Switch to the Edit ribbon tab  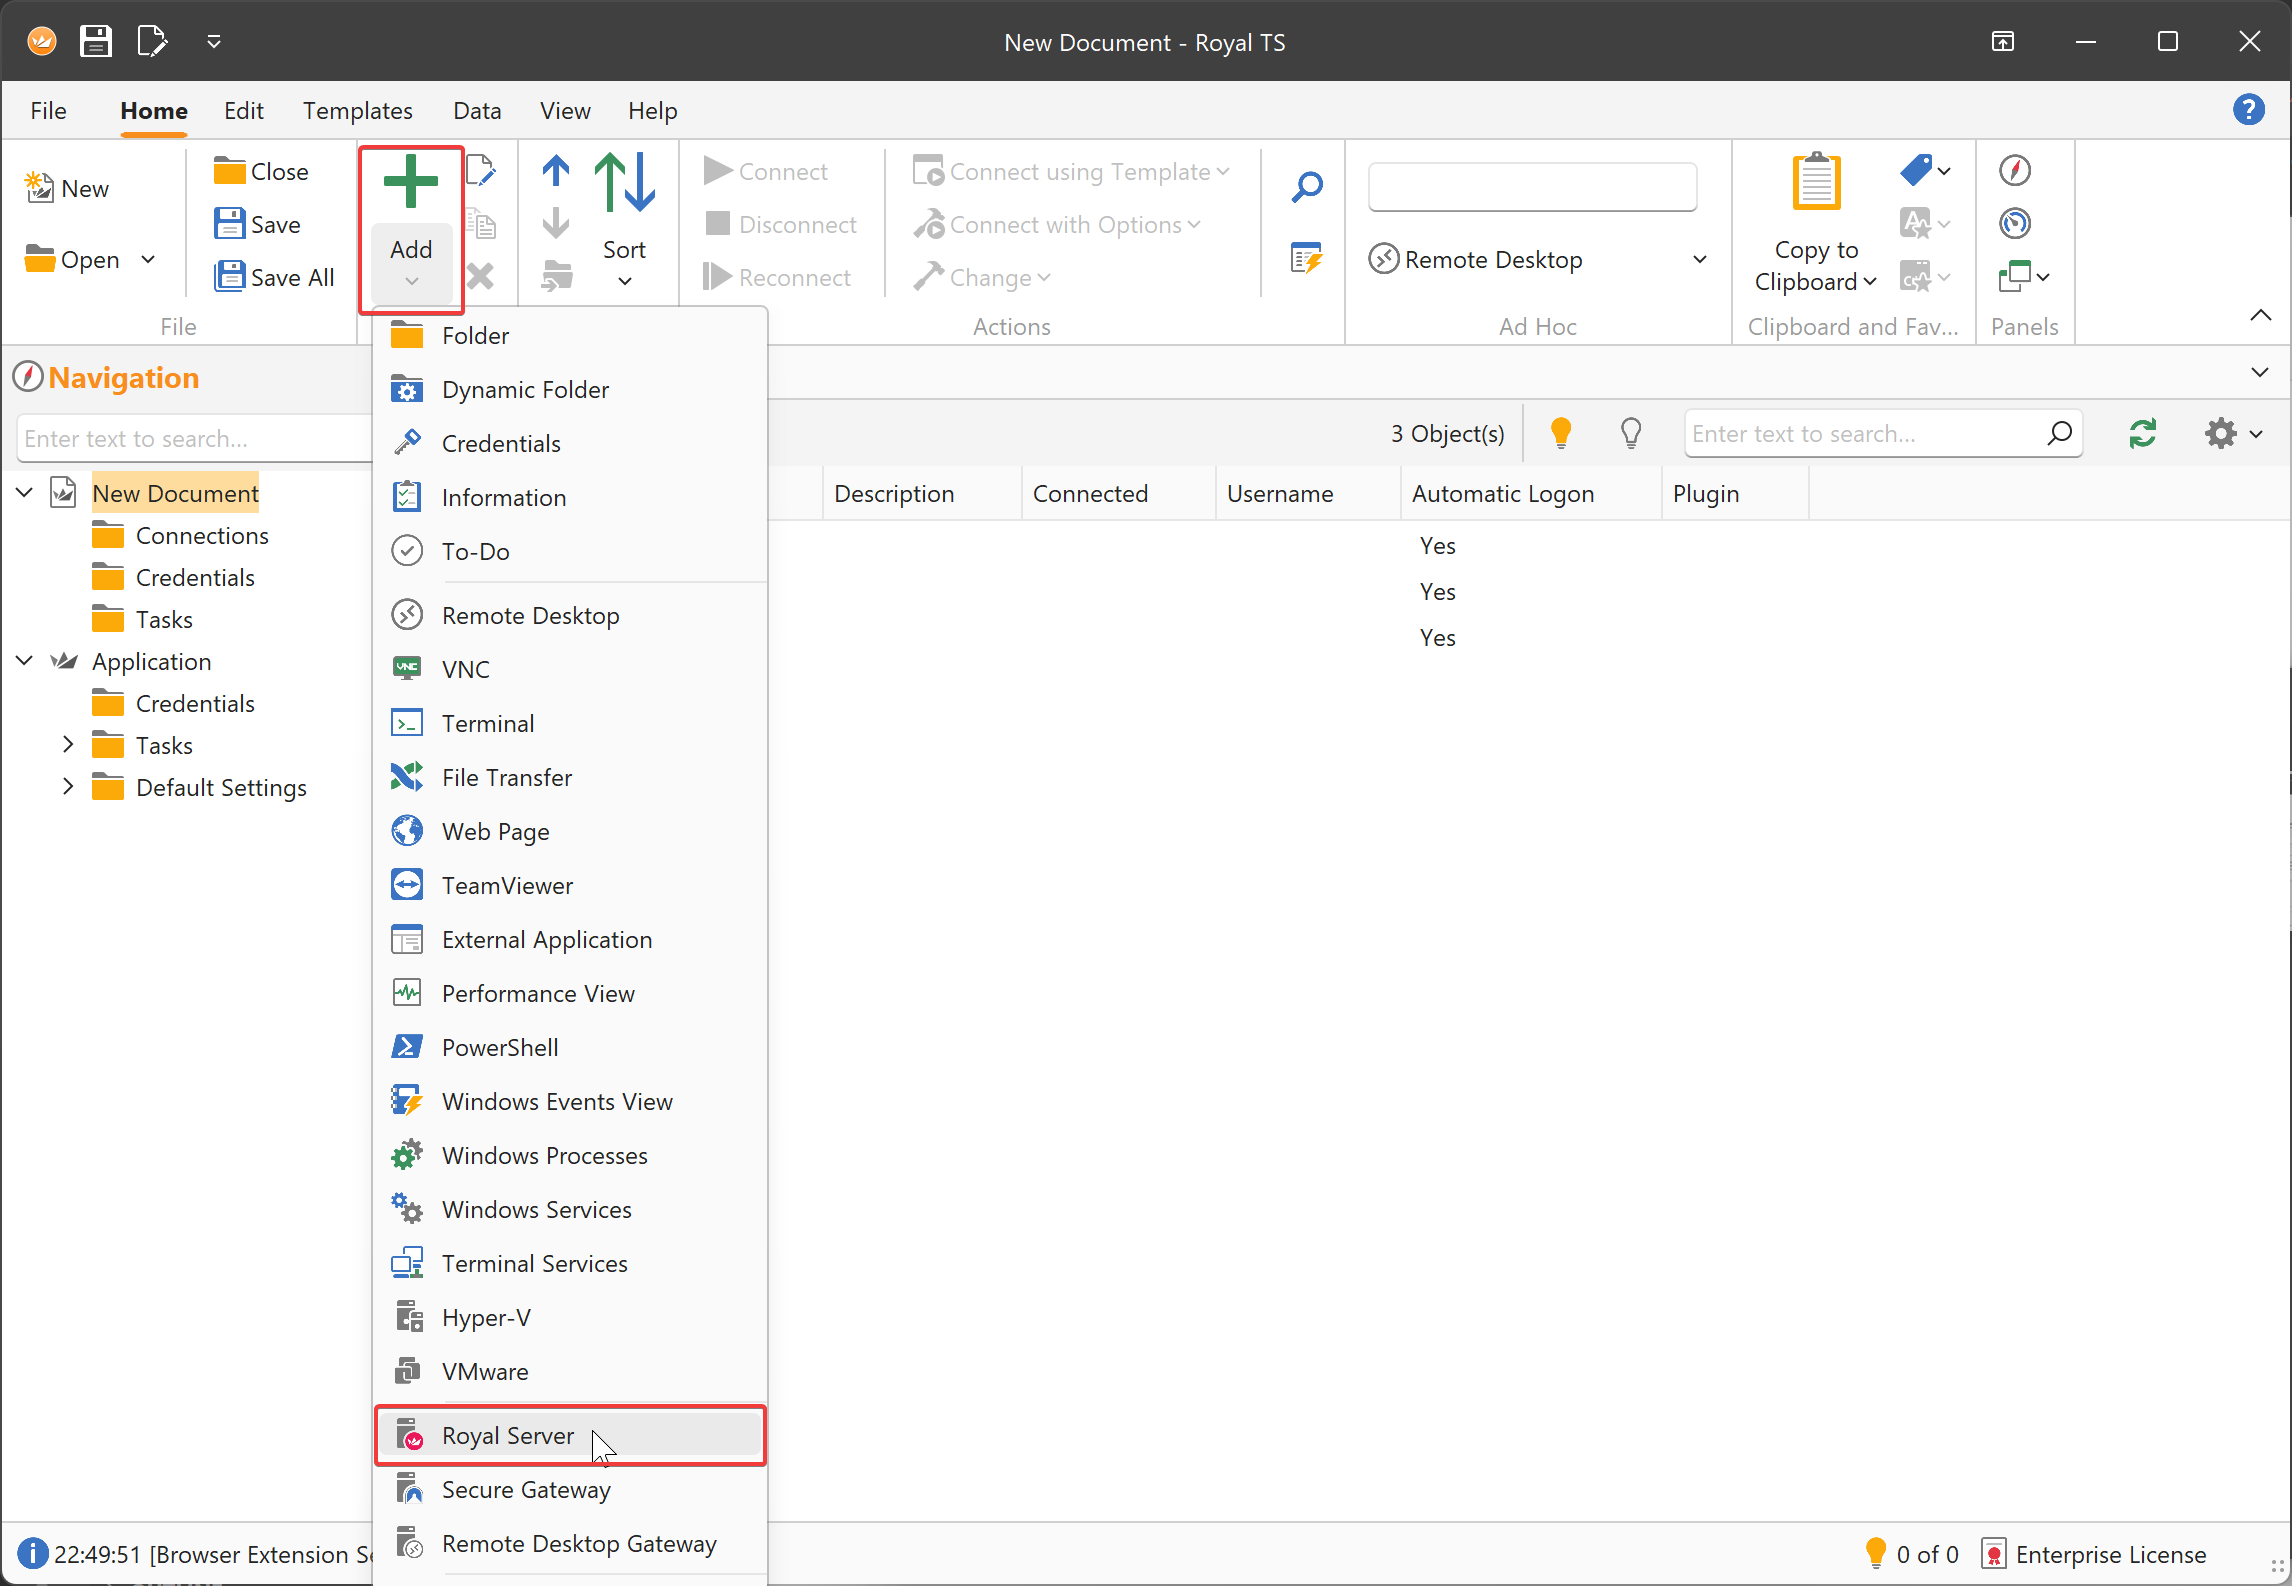(244, 110)
